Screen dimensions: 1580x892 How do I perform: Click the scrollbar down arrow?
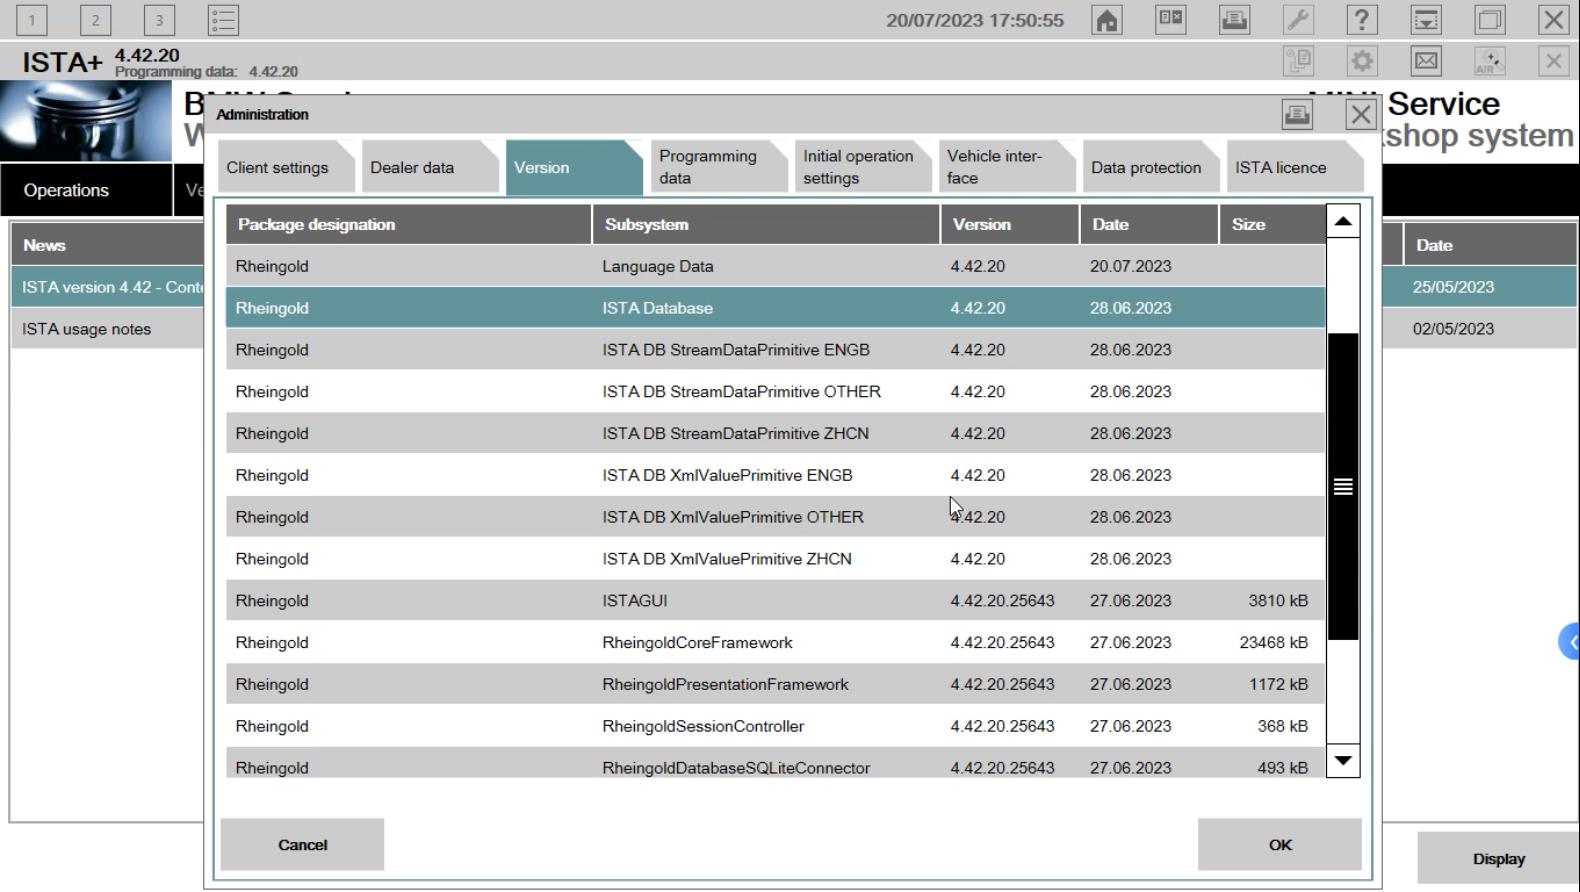tap(1343, 761)
